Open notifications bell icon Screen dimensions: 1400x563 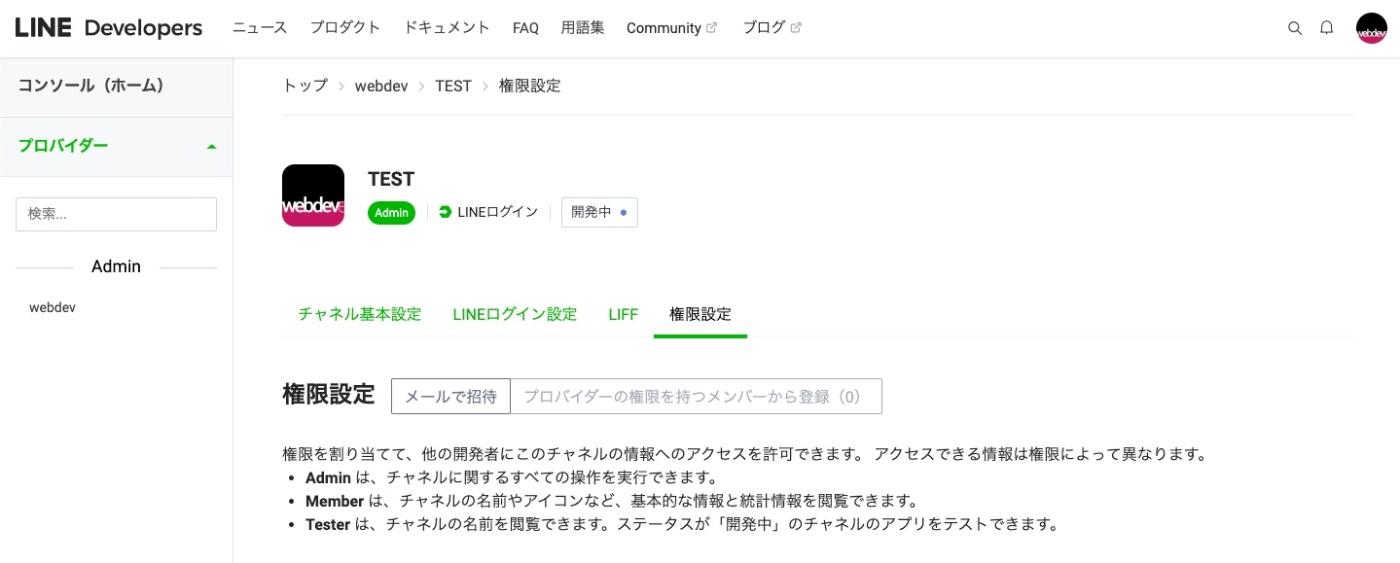point(1327,28)
